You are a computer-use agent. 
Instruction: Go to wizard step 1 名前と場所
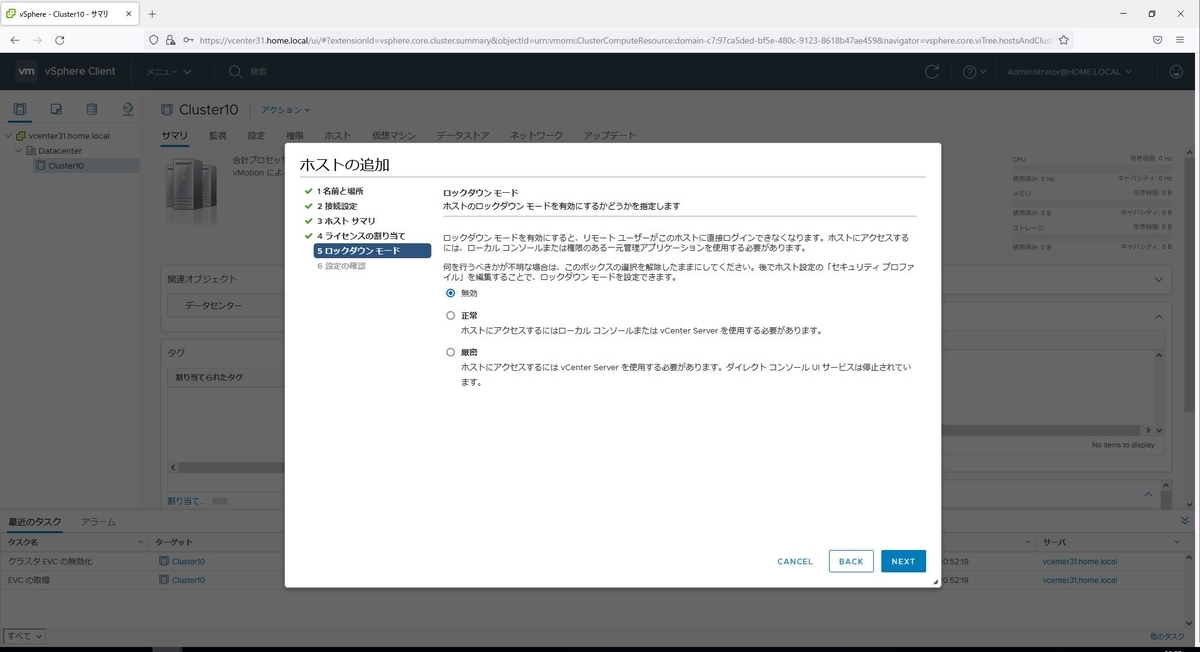coord(340,191)
